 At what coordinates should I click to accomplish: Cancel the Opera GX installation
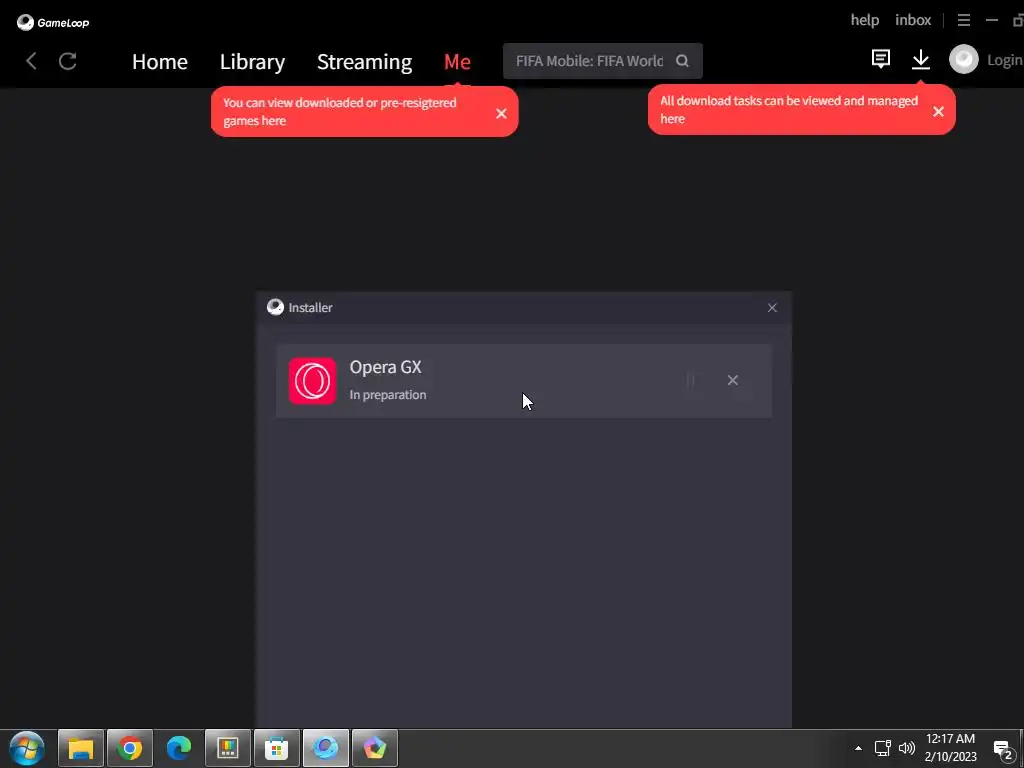pos(733,380)
